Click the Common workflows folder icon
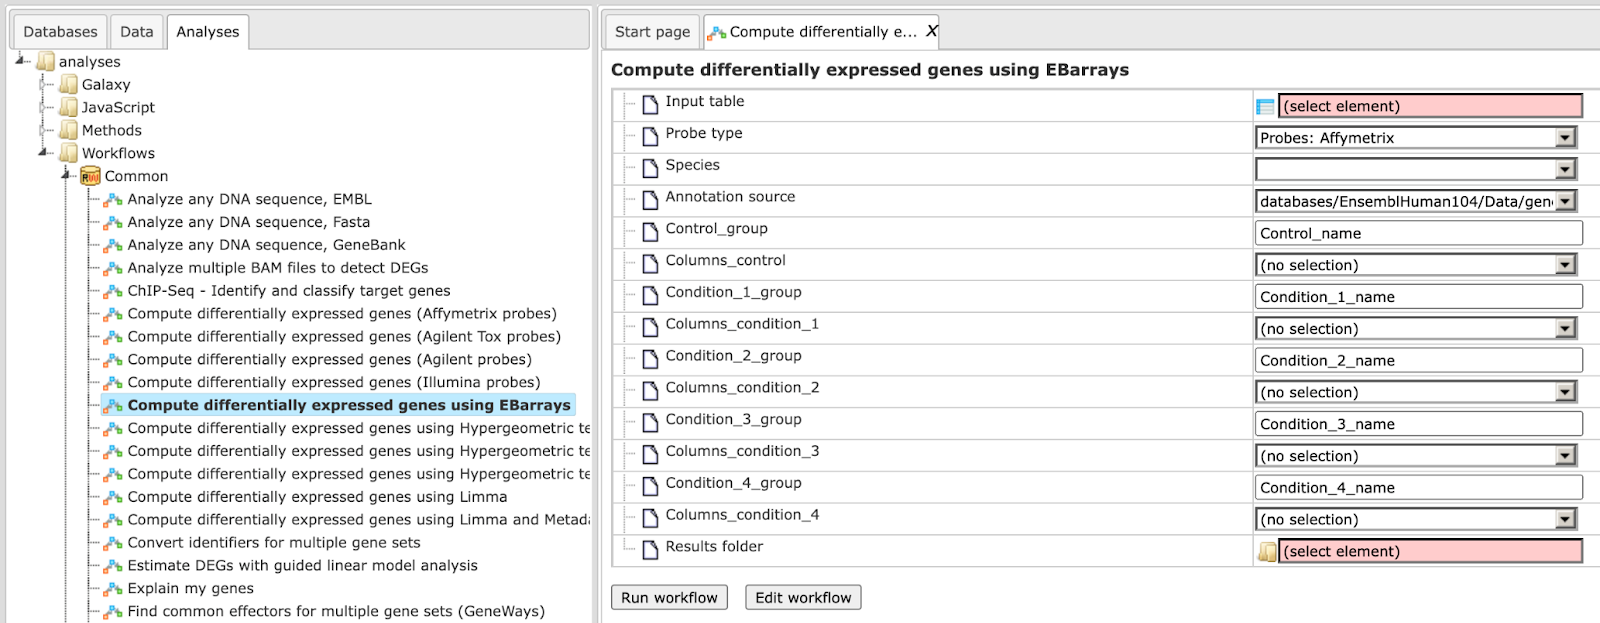The width and height of the screenshot is (1600, 623). pyautogui.click(x=90, y=176)
